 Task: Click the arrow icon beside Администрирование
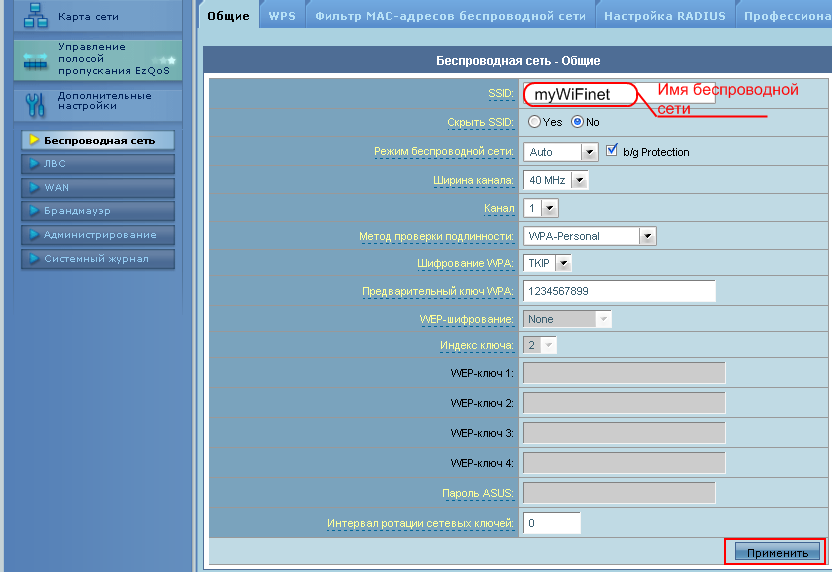[34, 235]
